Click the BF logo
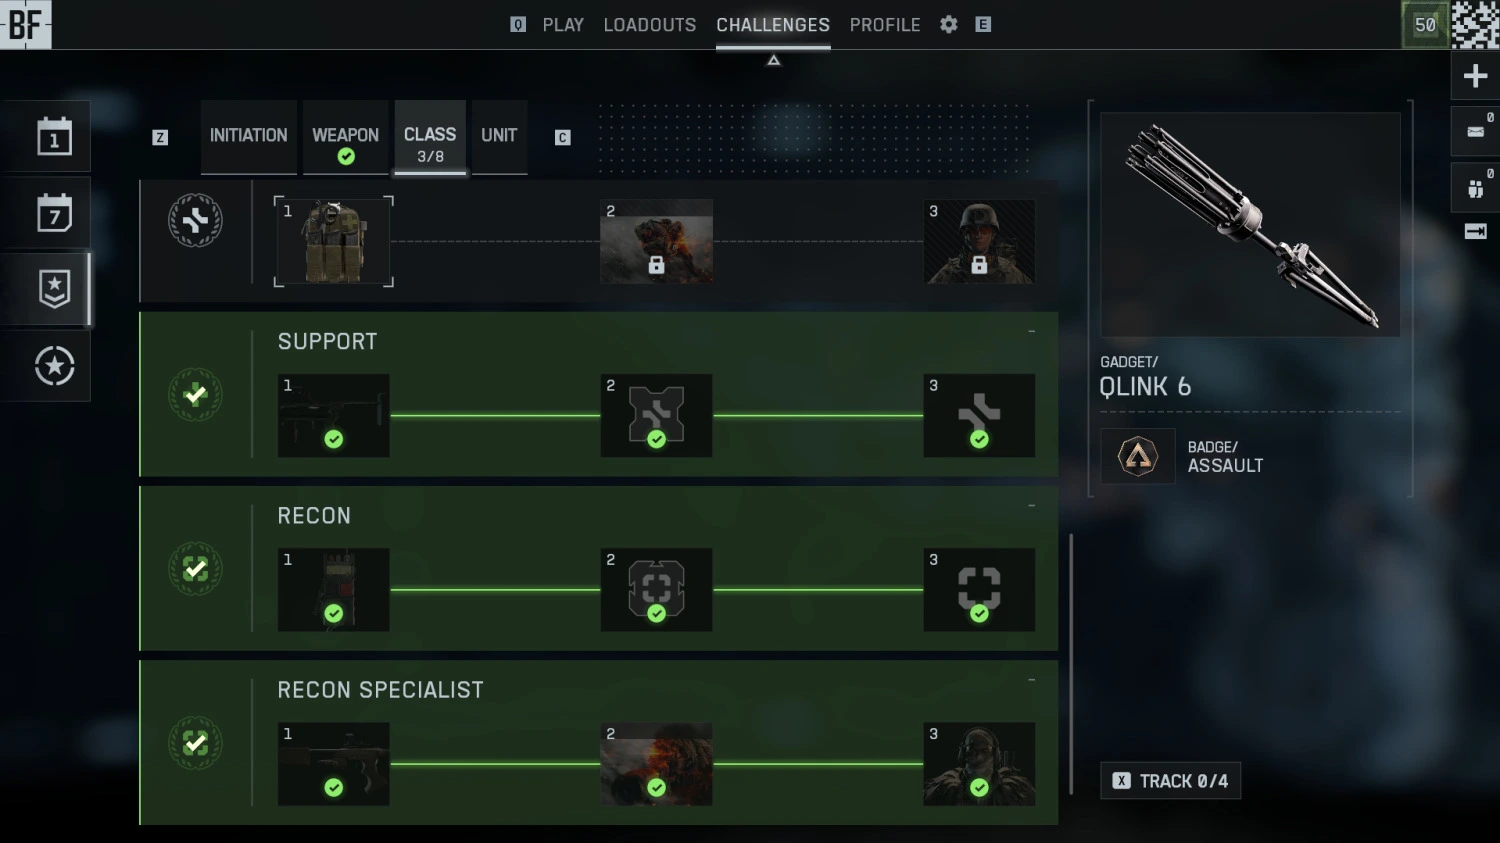Screen dimensions: 1500x843 (x=25, y=24)
